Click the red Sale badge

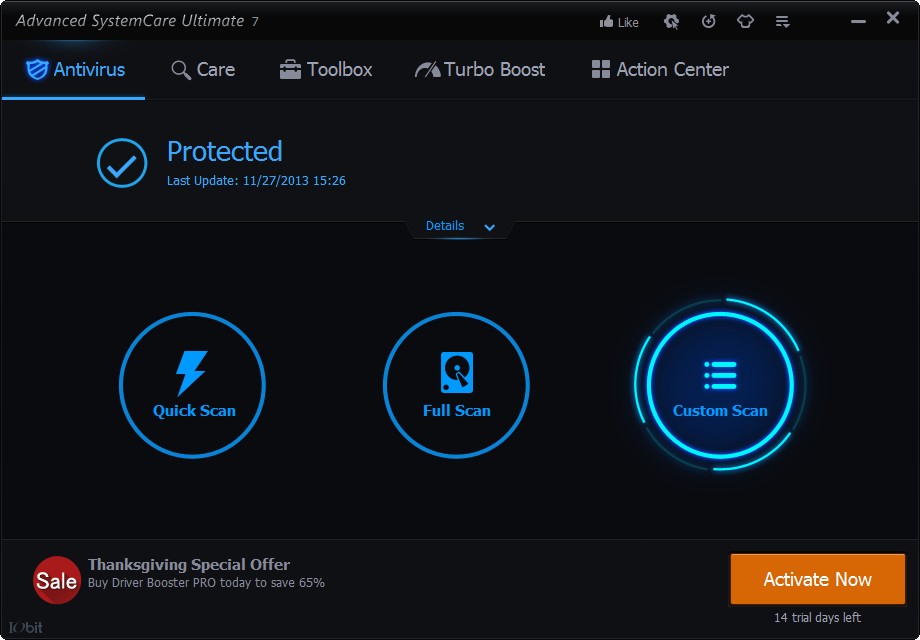56,580
